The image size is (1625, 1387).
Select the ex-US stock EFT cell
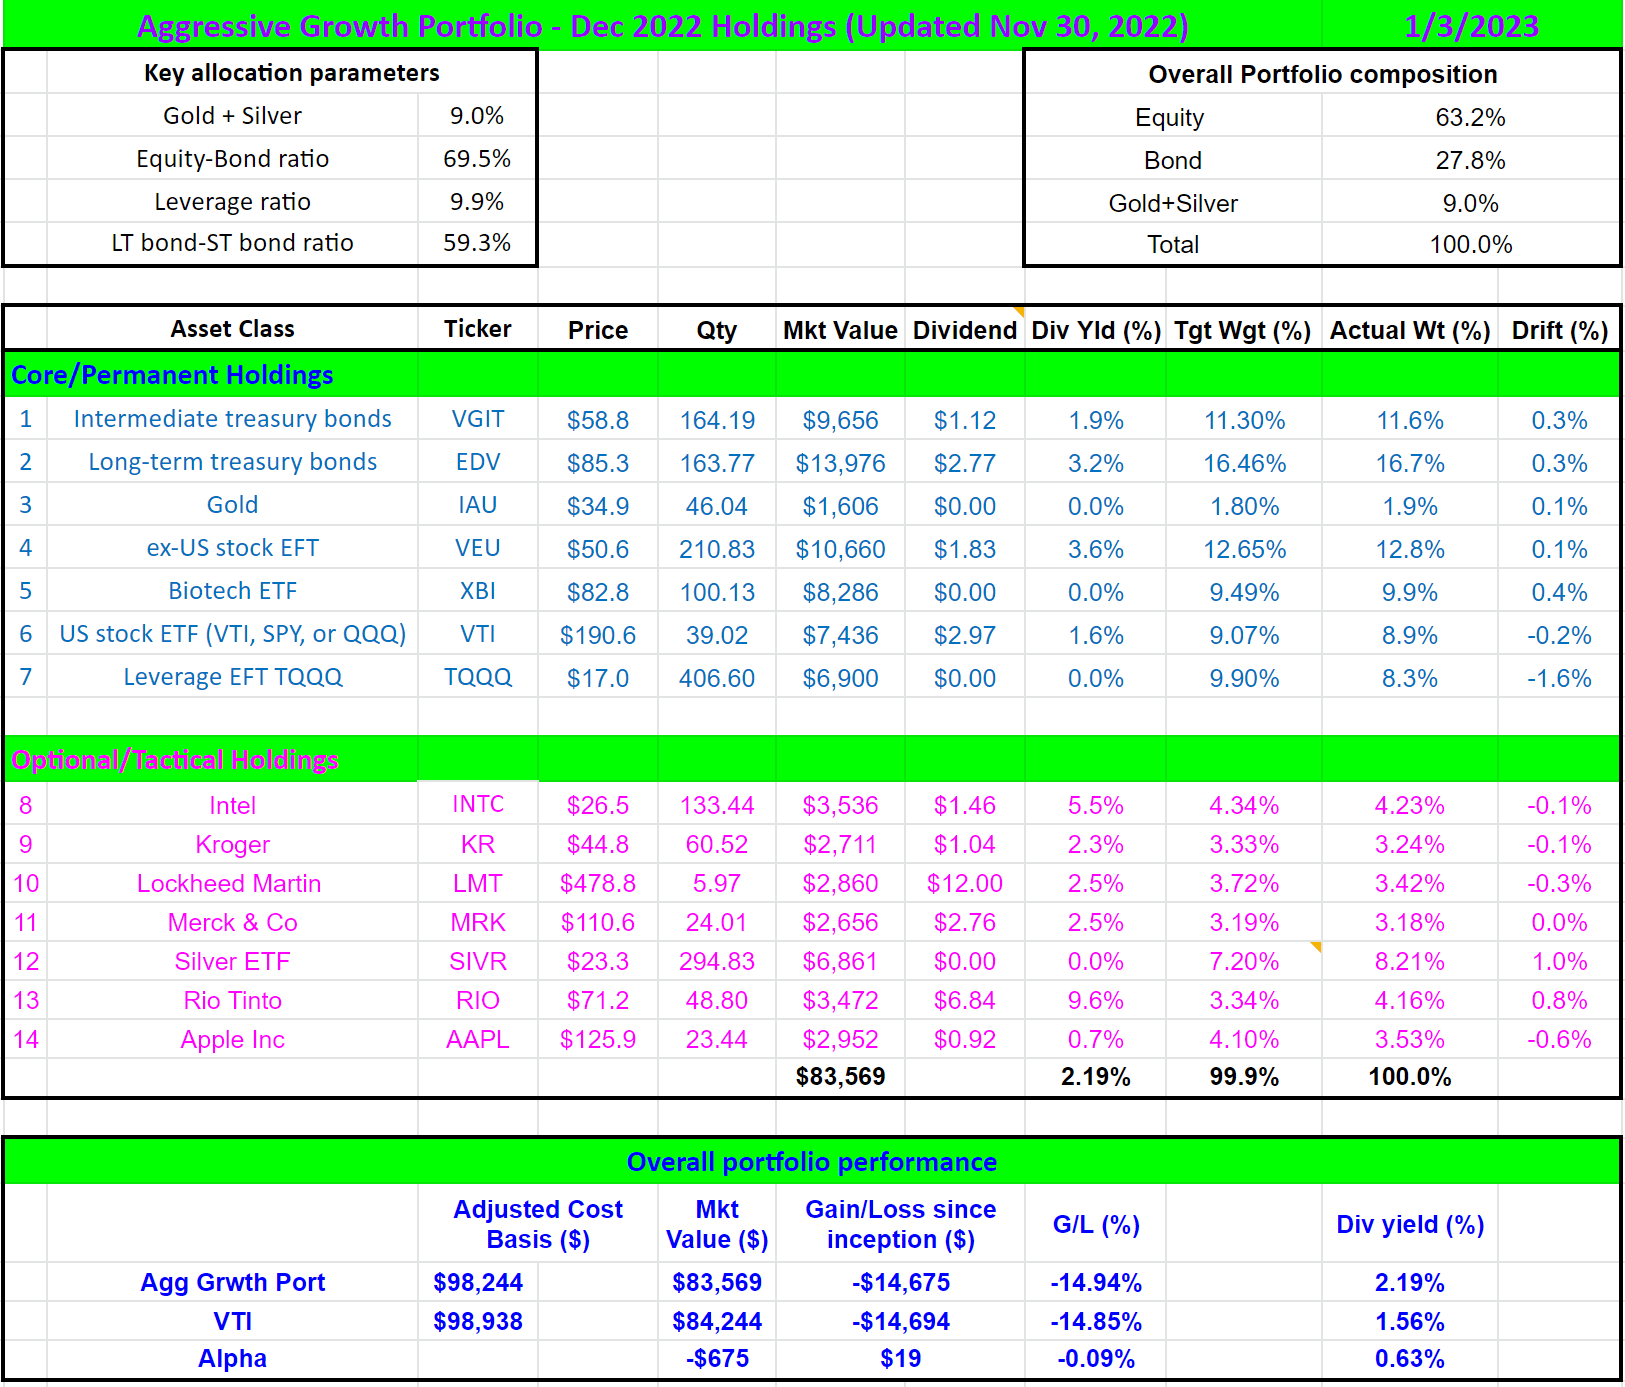(232, 548)
